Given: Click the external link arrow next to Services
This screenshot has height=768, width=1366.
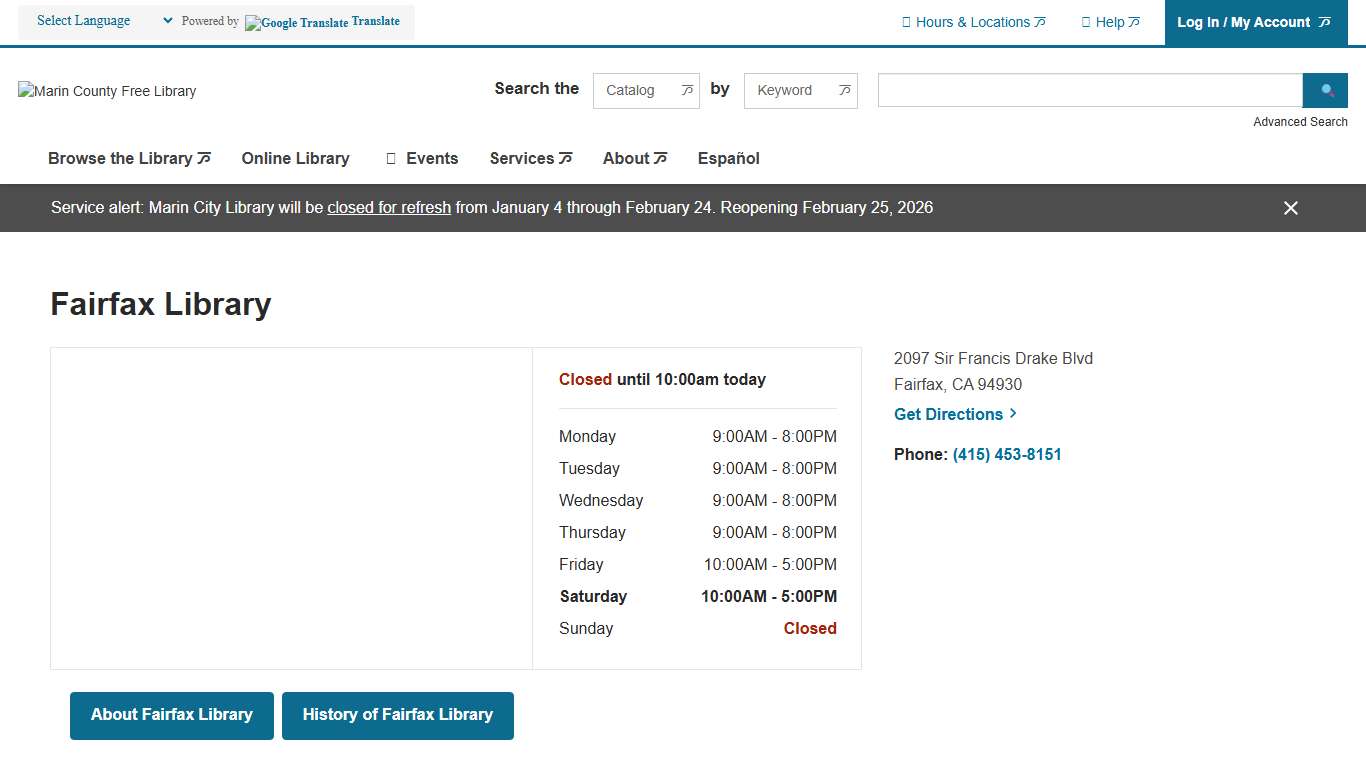Looking at the screenshot, I should click(x=567, y=157).
